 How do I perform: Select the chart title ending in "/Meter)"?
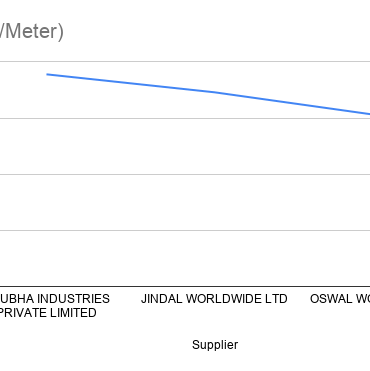[x=32, y=31]
